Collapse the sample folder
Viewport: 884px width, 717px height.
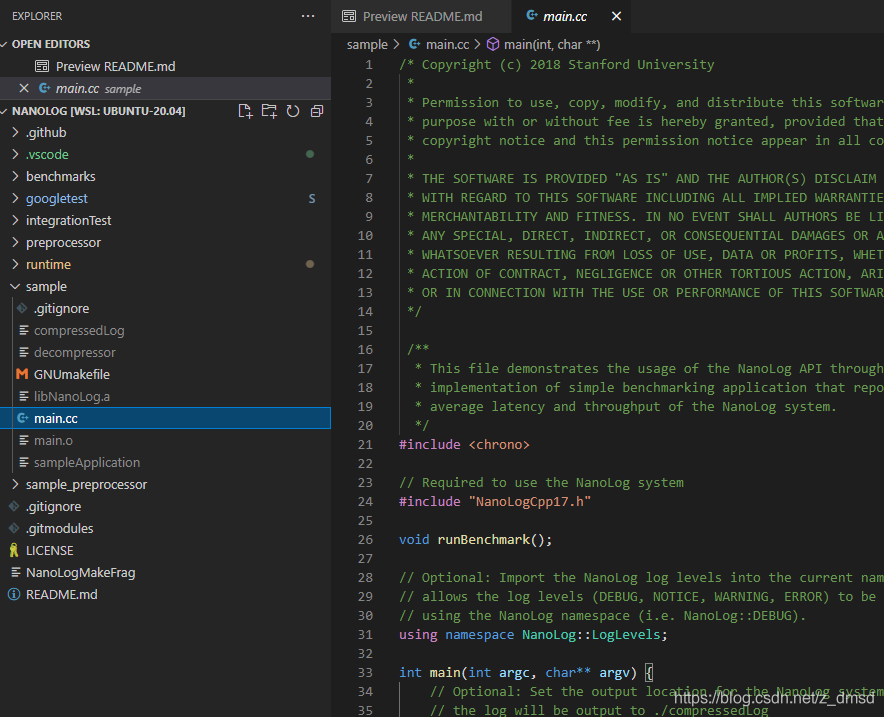click(x=15, y=286)
